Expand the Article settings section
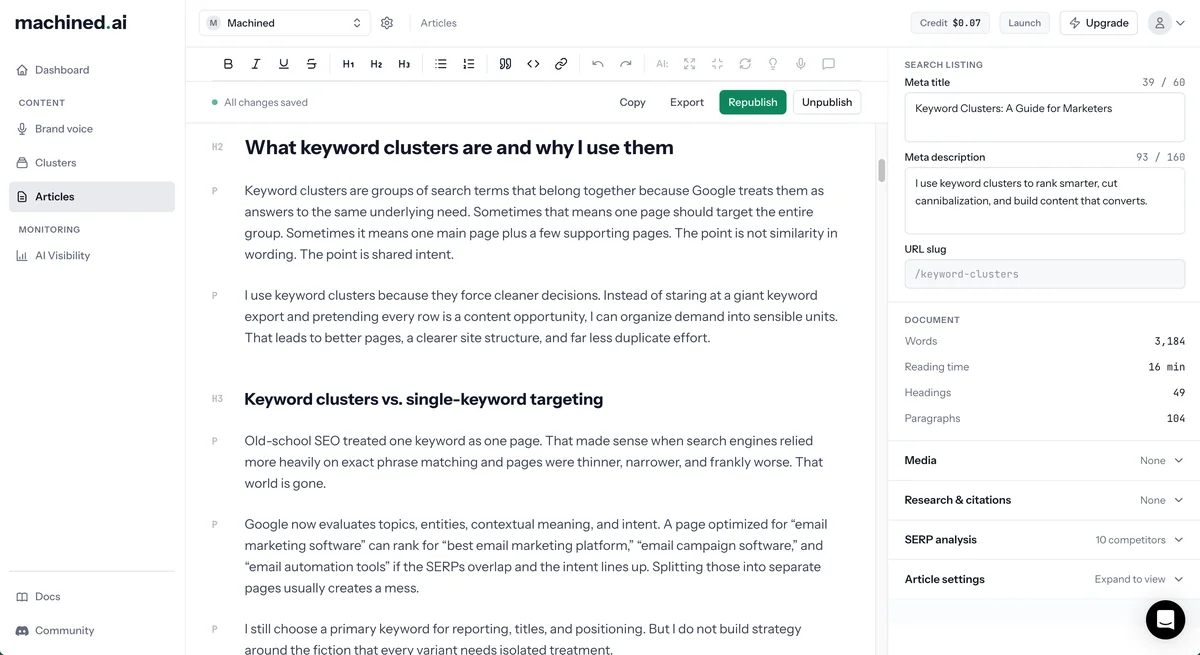The image size is (1200, 655). [1044, 579]
